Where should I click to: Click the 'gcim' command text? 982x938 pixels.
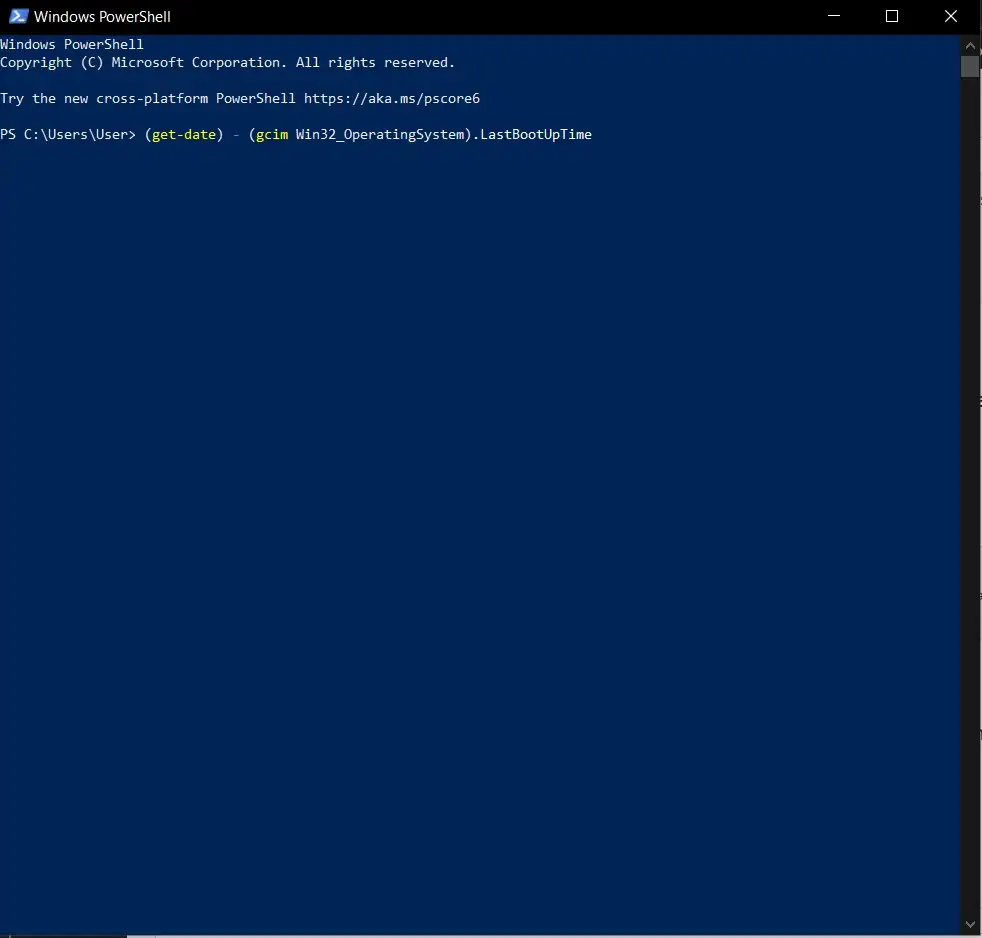(272, 135)
